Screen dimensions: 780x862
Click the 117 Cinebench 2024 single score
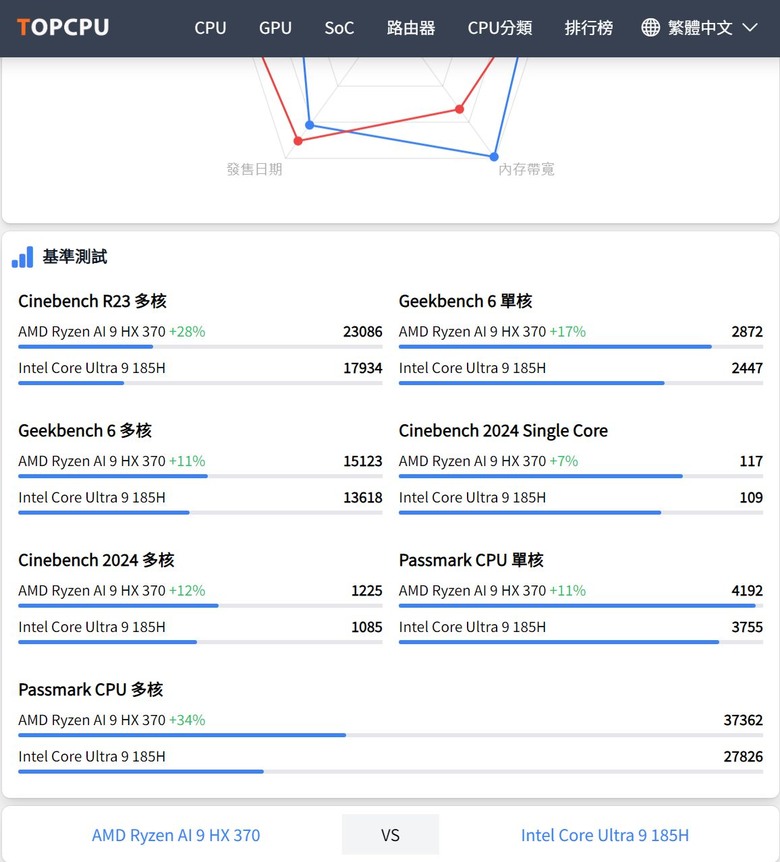tap(751, 461)
